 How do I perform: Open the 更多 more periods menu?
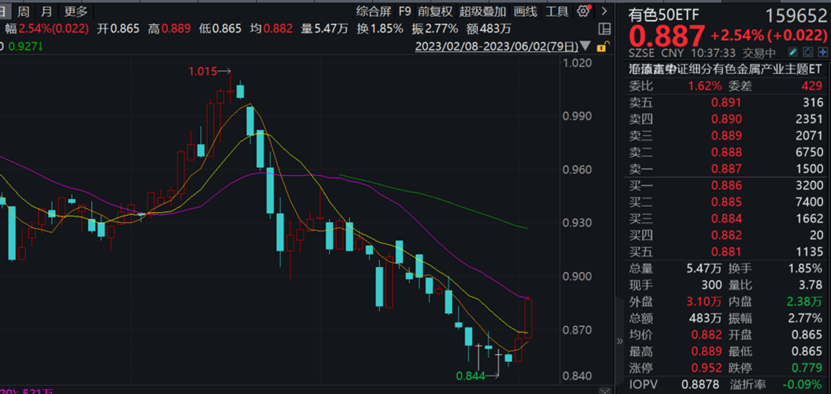(x=76, y=11)
